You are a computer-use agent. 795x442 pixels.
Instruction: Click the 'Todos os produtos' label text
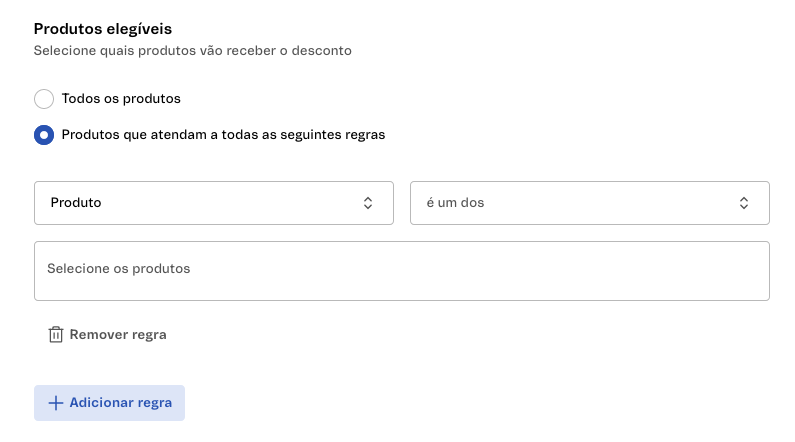(x=121, y=99)
